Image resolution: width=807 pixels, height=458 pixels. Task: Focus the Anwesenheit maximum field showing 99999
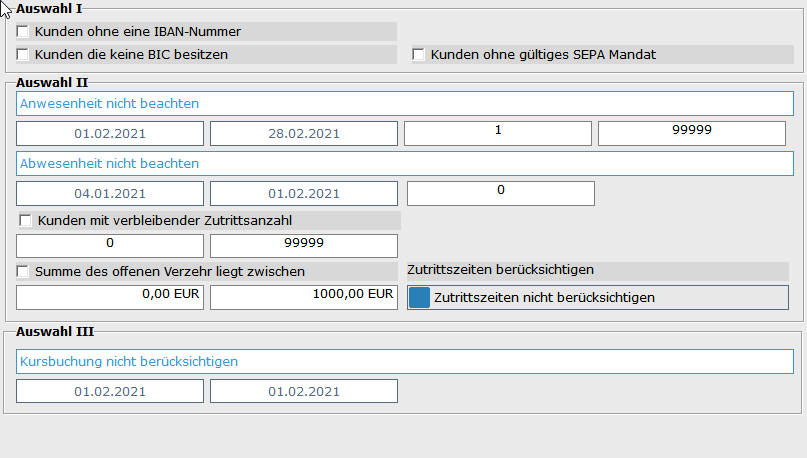[x=692, y=134]
